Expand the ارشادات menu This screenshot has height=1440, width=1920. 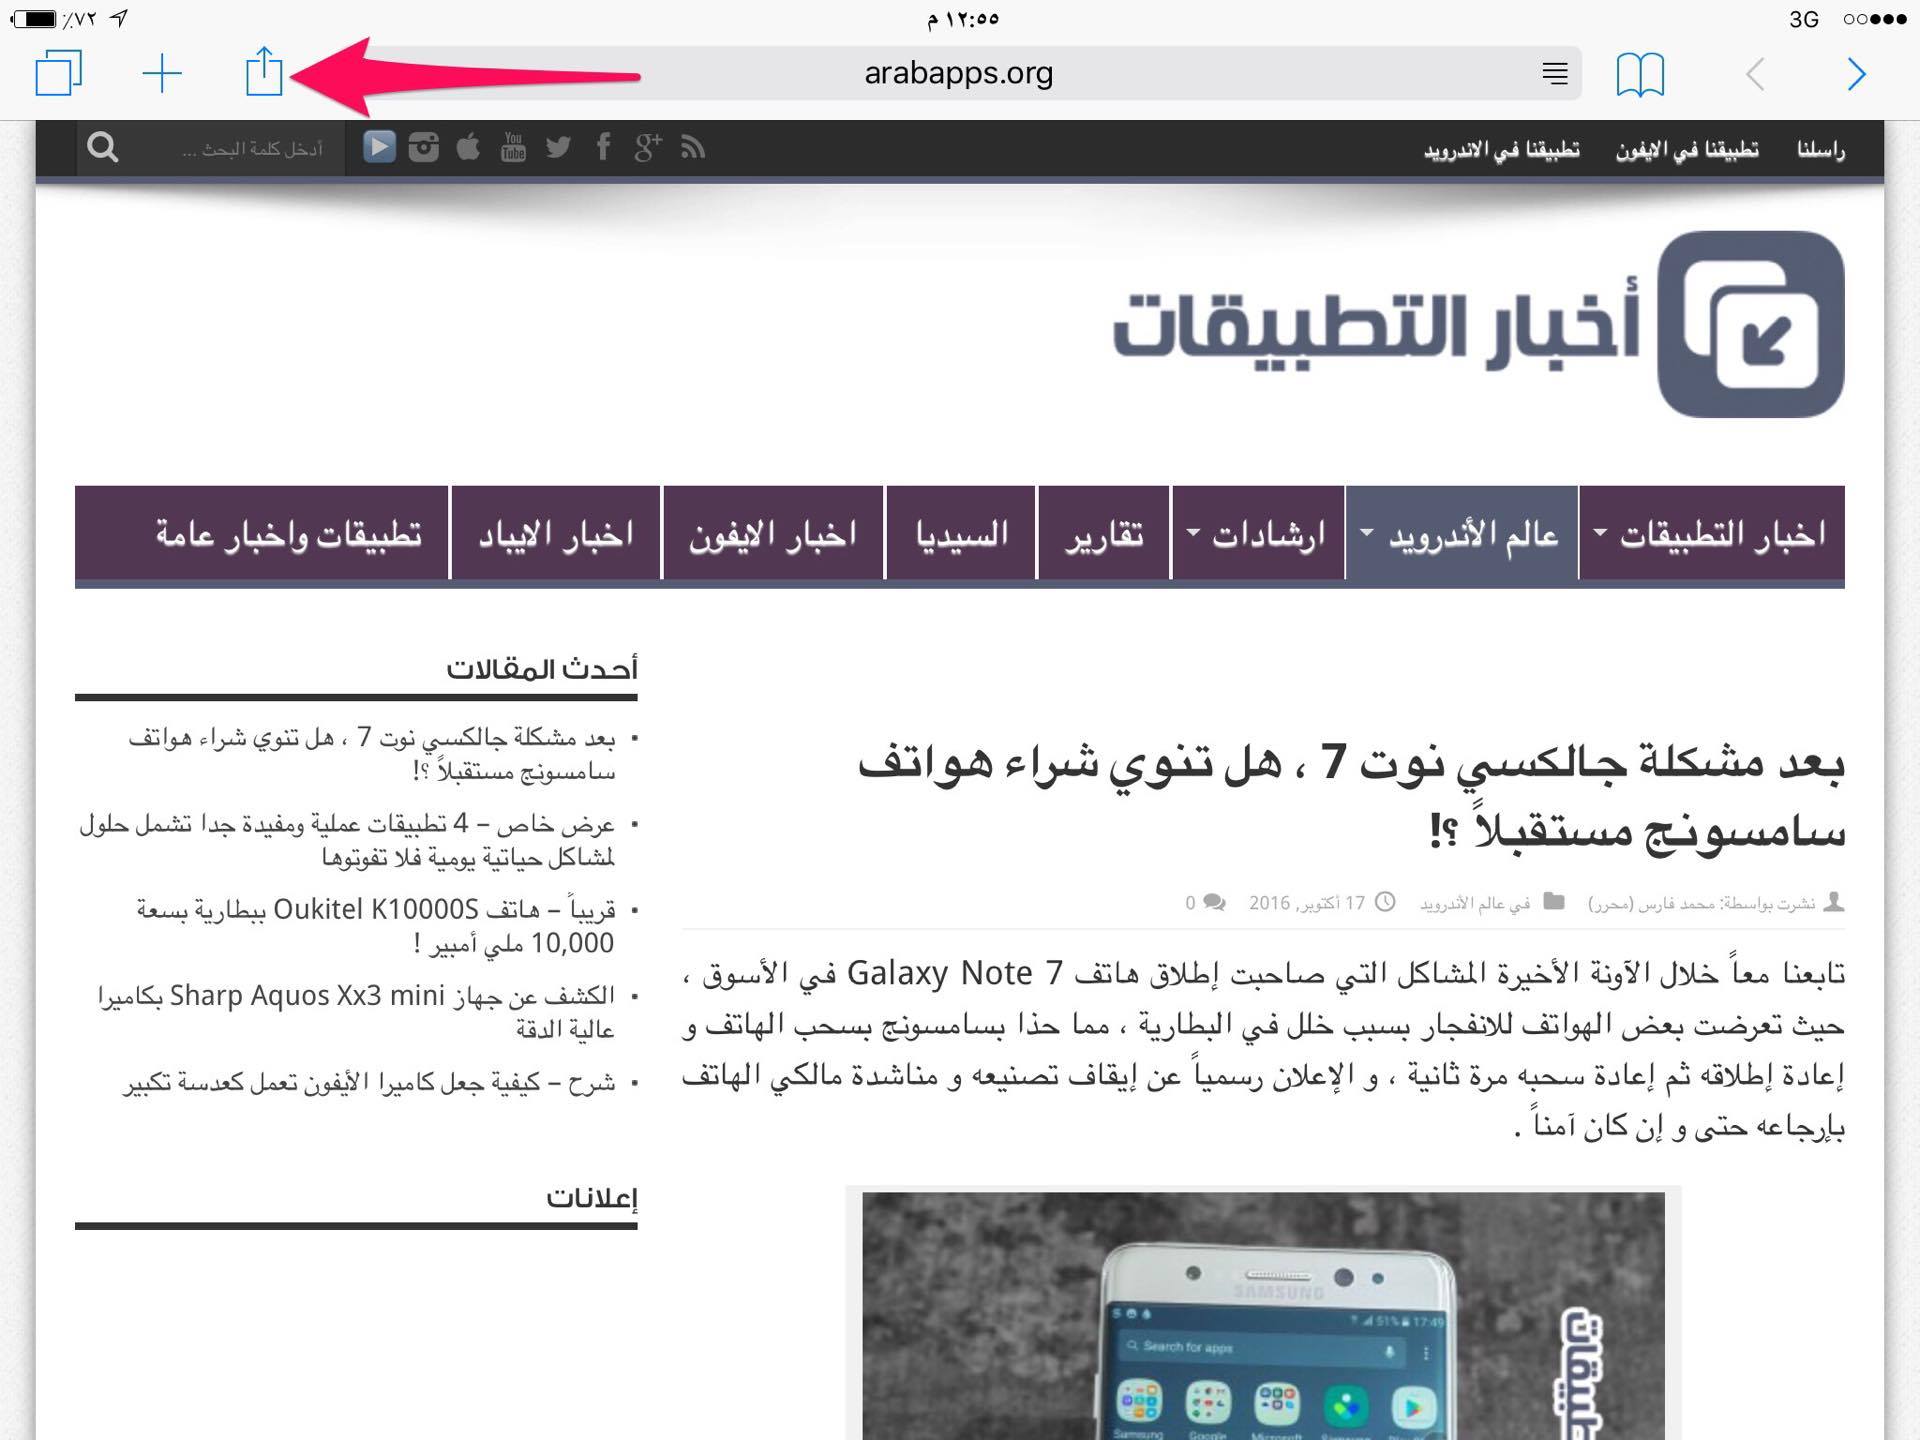point(1258,533)
